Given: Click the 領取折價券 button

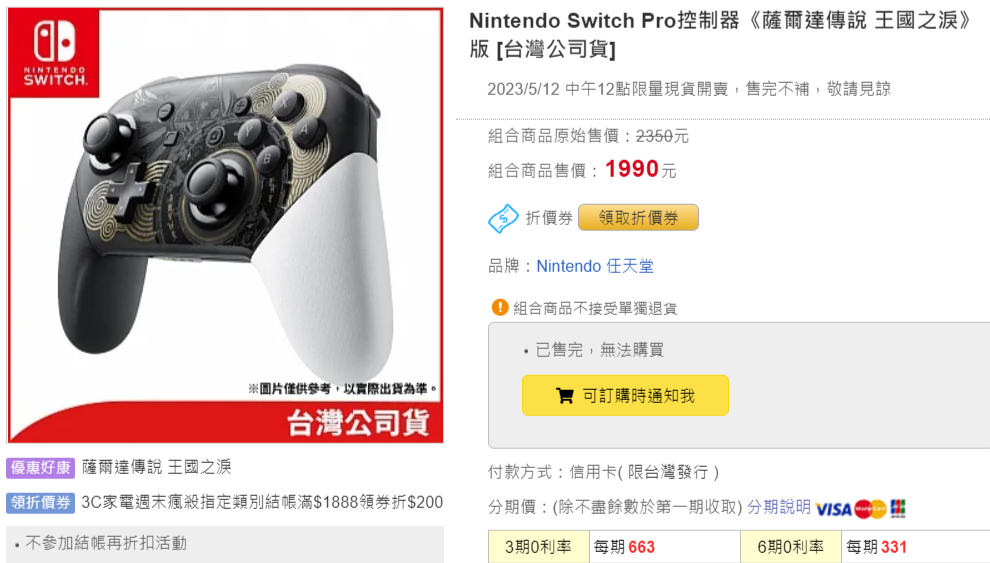Looking at the screenshot, I should (x=638, y=218).
